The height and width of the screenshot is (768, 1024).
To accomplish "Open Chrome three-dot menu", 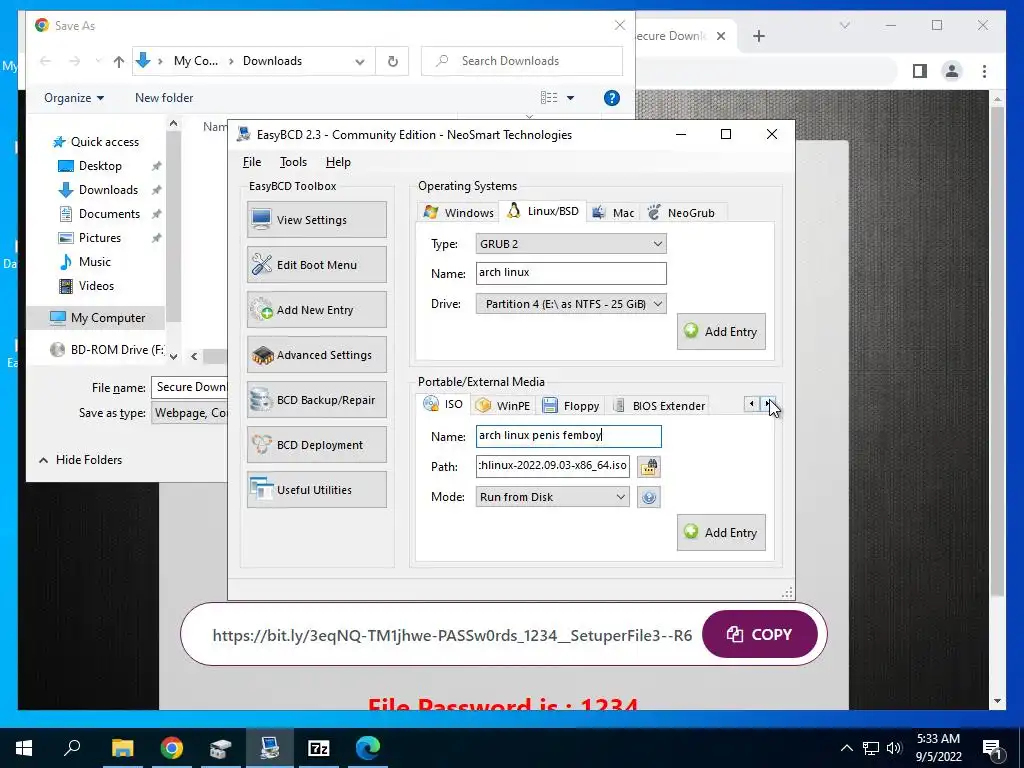I will point(984,71).
